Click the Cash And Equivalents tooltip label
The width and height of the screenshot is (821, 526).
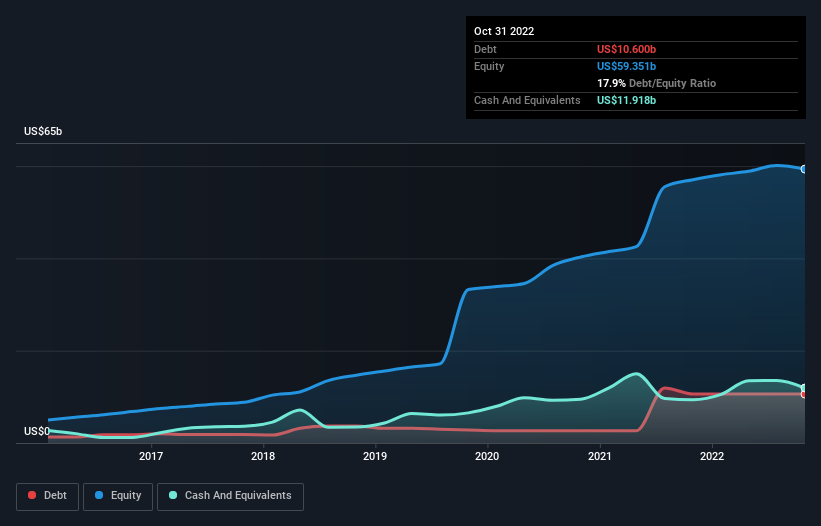click(x=527, y=100)
